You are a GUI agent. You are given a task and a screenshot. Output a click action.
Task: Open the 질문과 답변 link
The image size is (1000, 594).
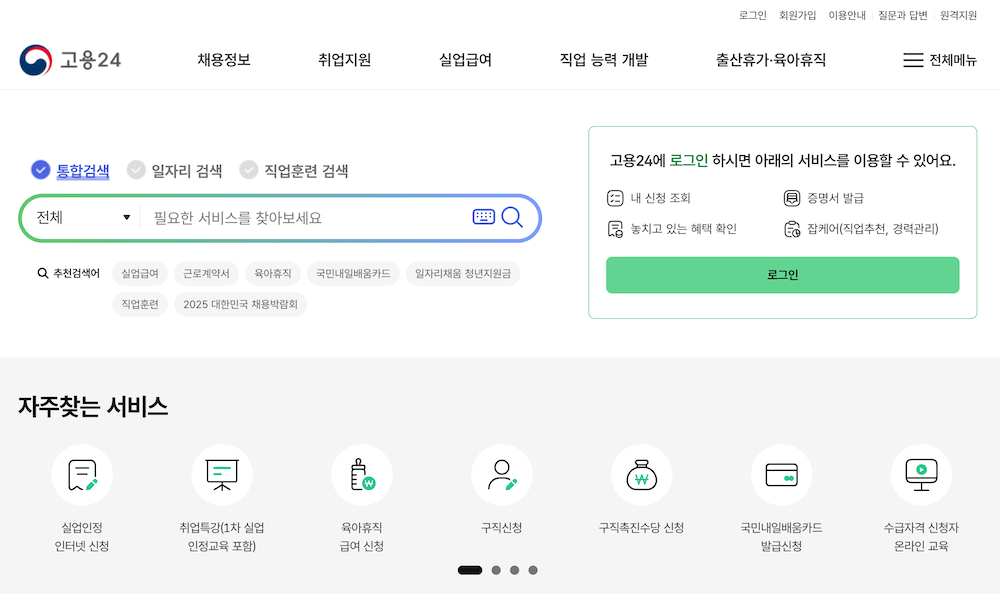(902, 15)
